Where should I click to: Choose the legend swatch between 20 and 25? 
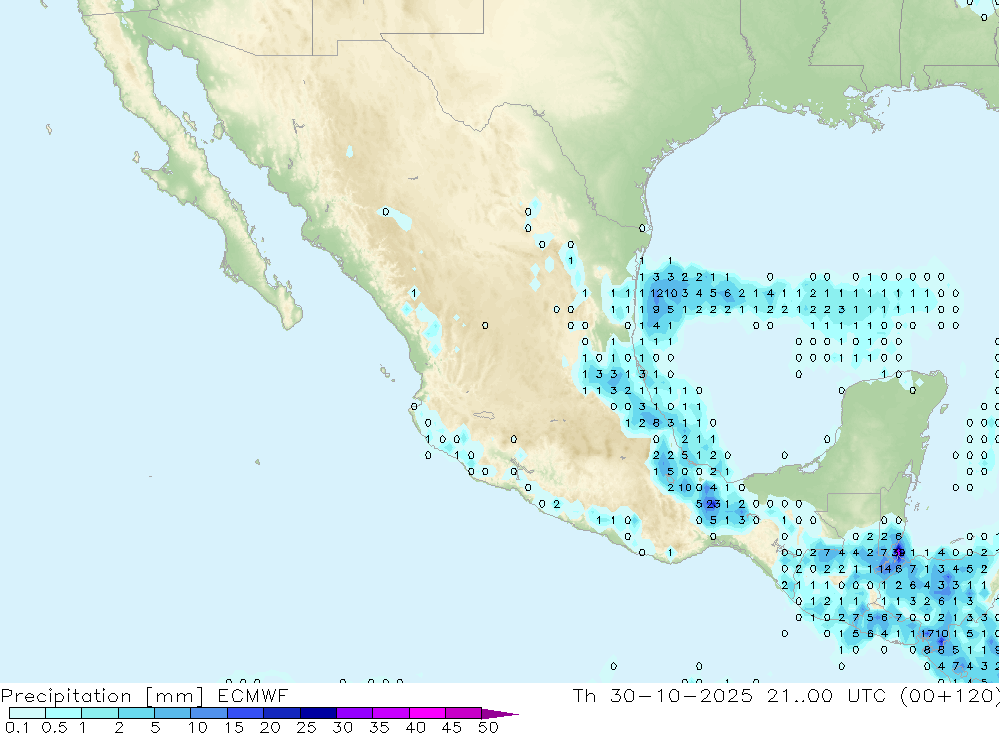click(x=282, y=713)
